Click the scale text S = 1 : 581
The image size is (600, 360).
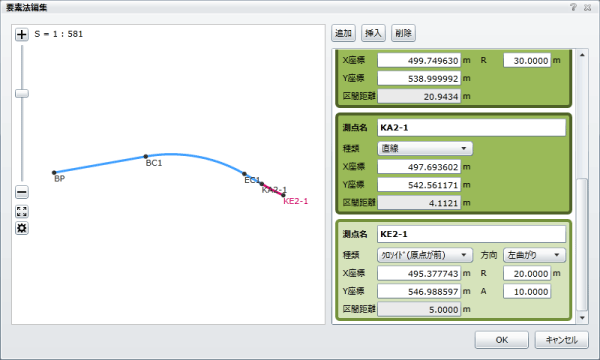[59, 34]
